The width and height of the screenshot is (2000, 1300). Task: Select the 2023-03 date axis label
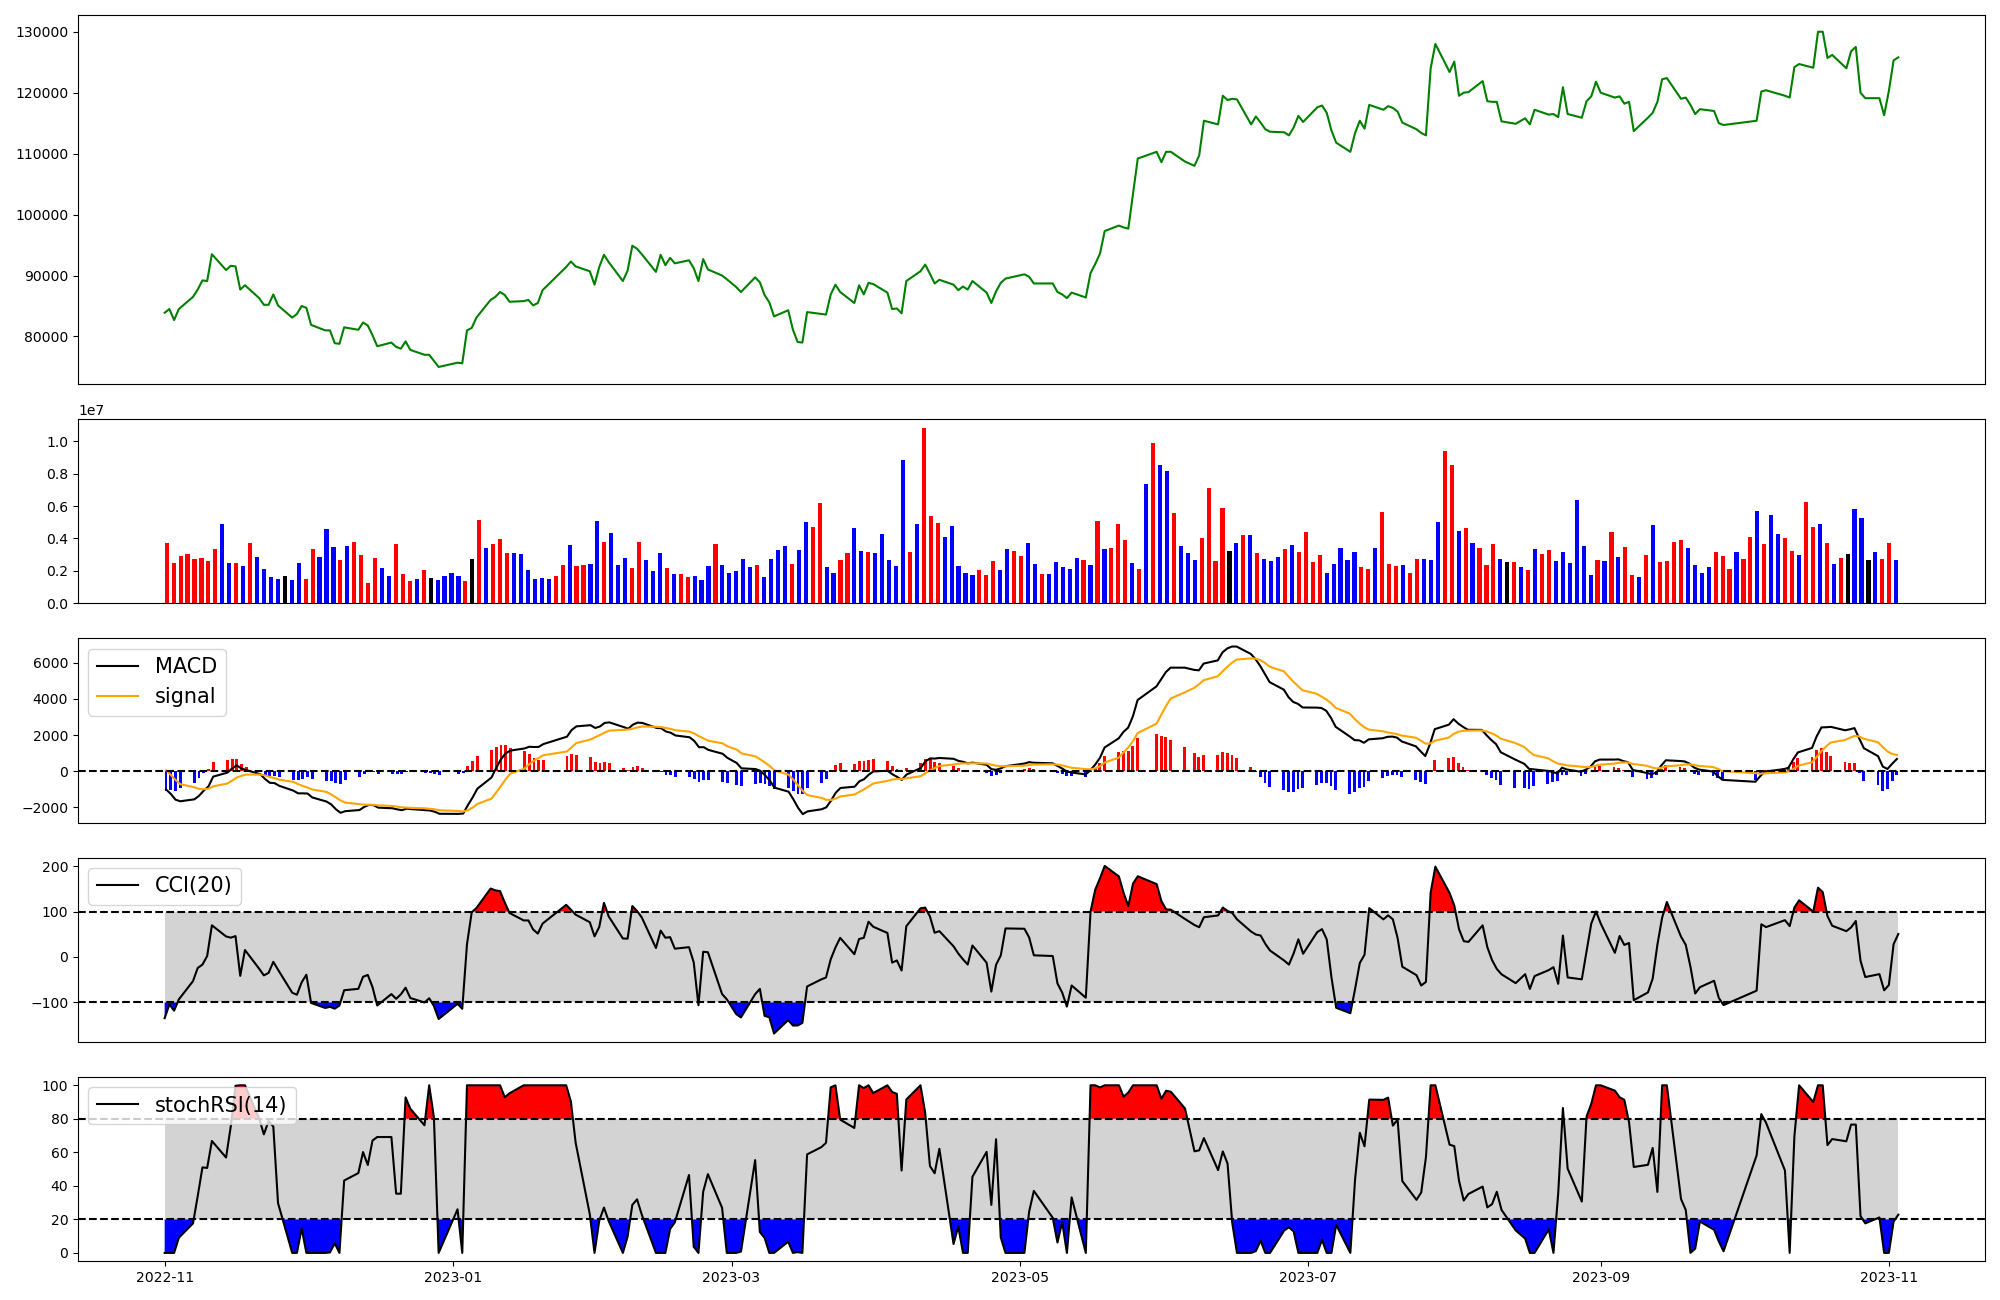point(732,1277)
